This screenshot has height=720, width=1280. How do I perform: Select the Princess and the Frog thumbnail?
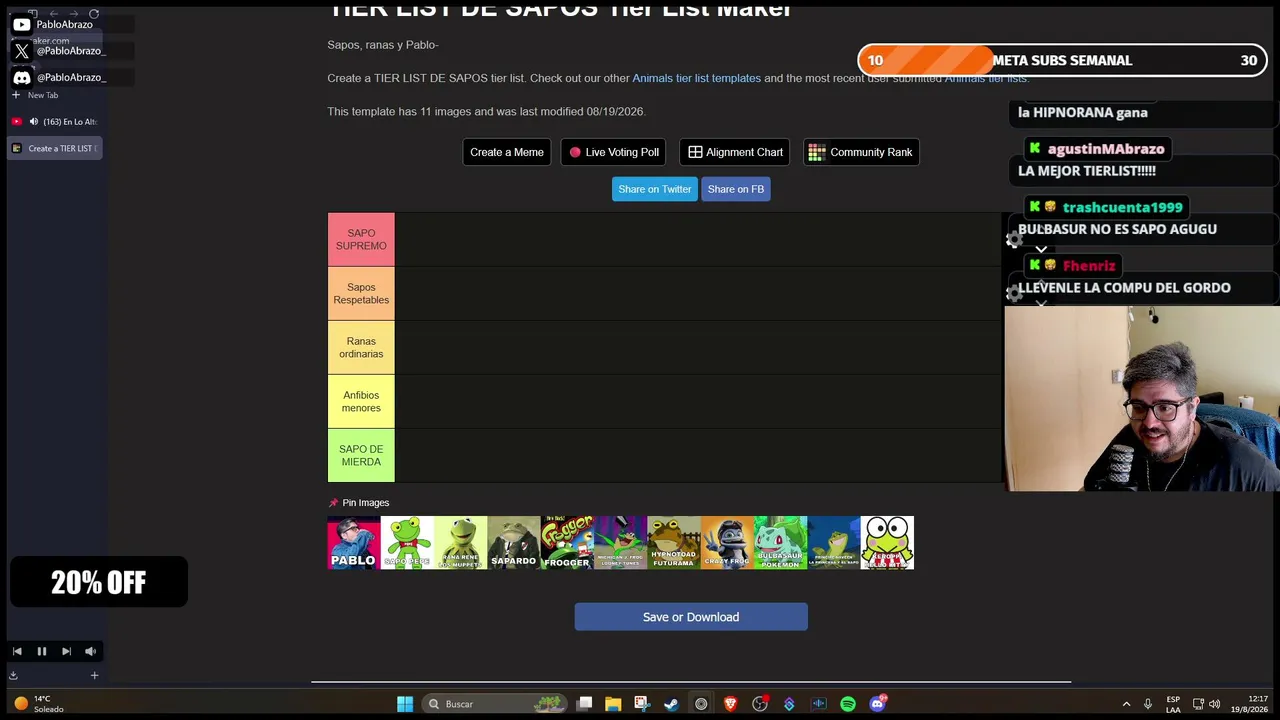click(x=834, y=543)
